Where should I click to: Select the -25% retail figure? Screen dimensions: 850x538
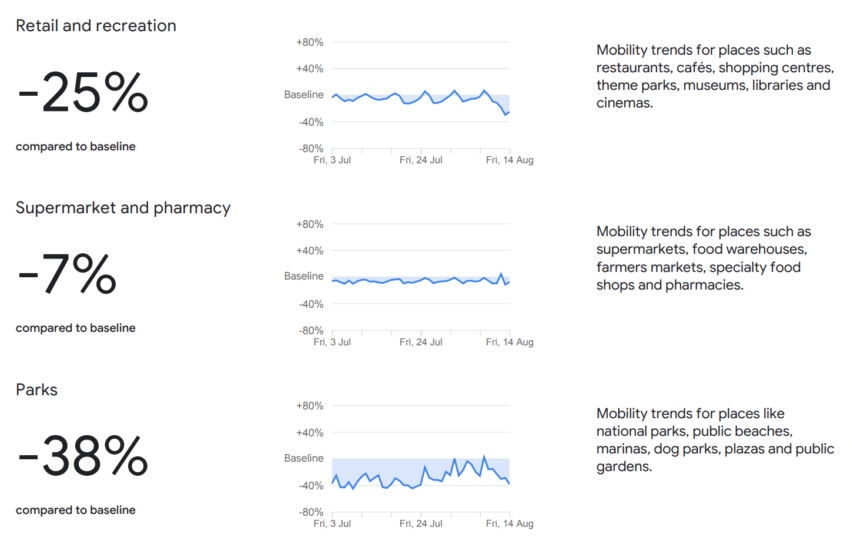point(83,94)
